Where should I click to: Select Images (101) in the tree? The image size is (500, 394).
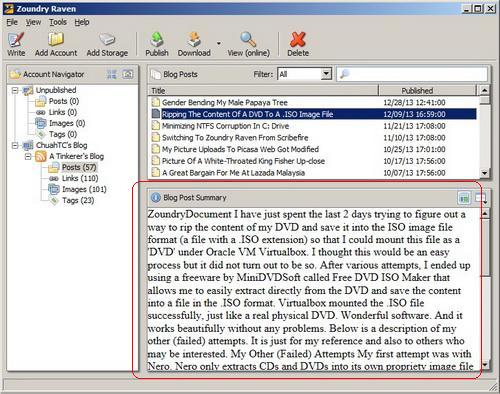(x=84, y=189)
